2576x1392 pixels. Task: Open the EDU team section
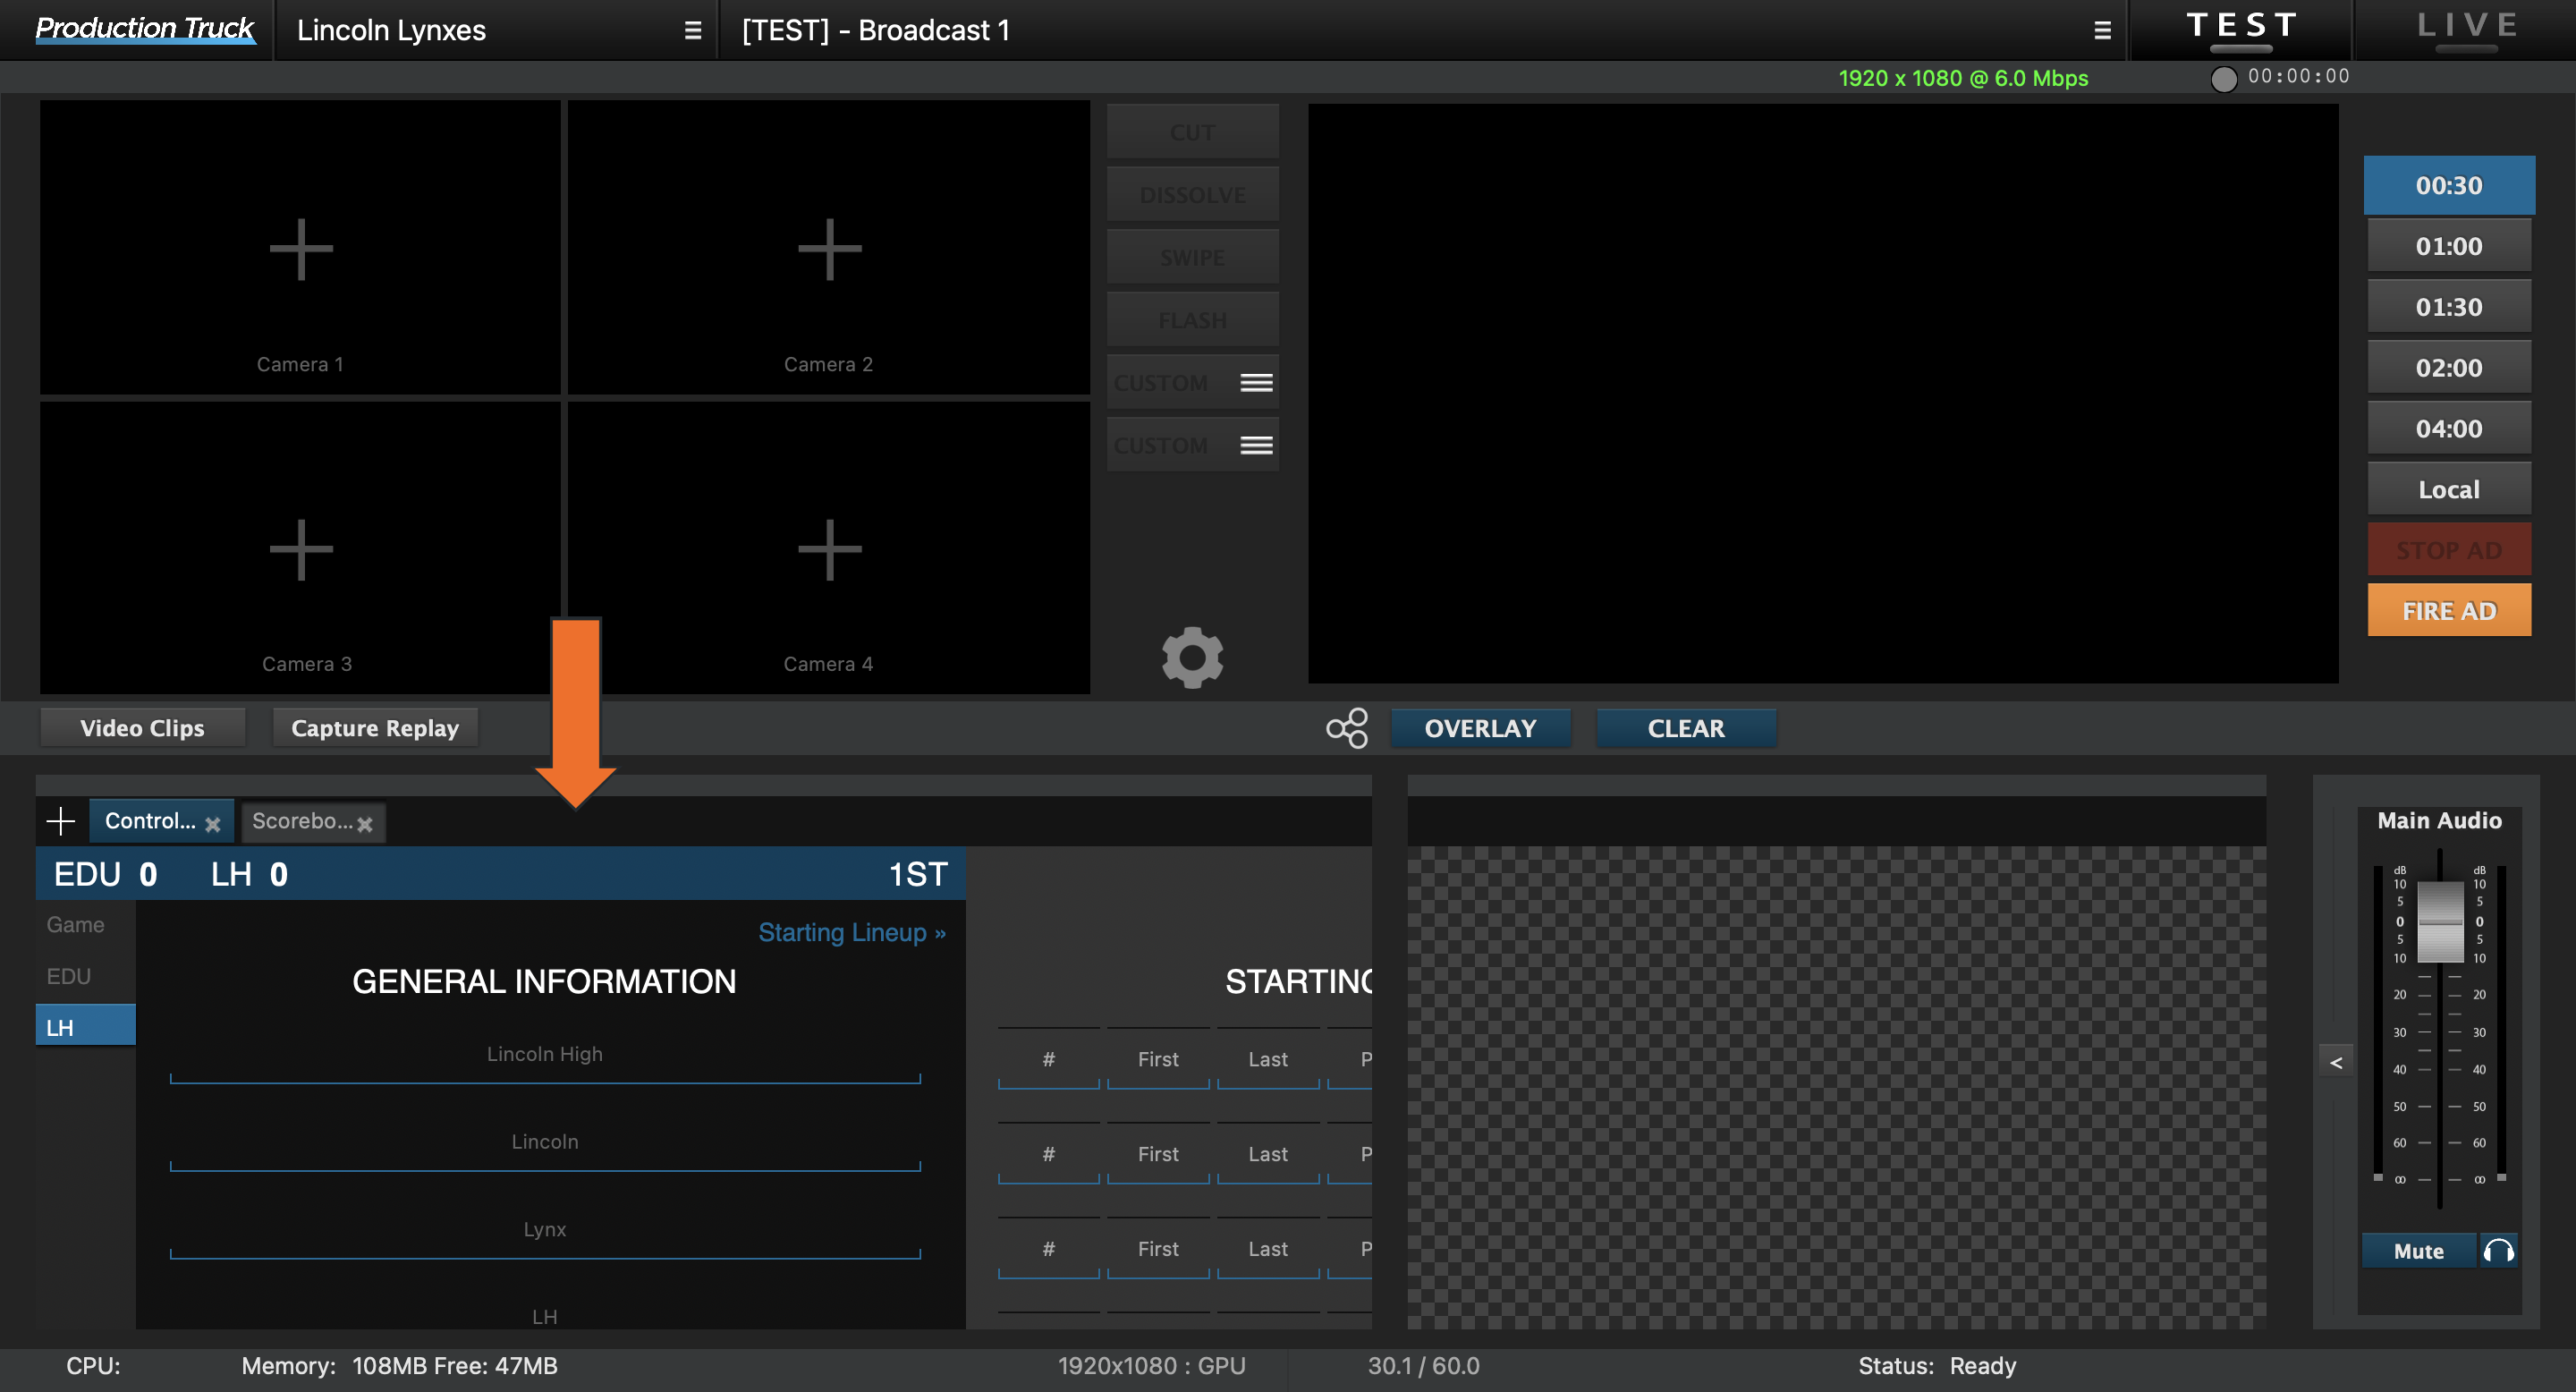pyautogui.click(x=69, y=976)
